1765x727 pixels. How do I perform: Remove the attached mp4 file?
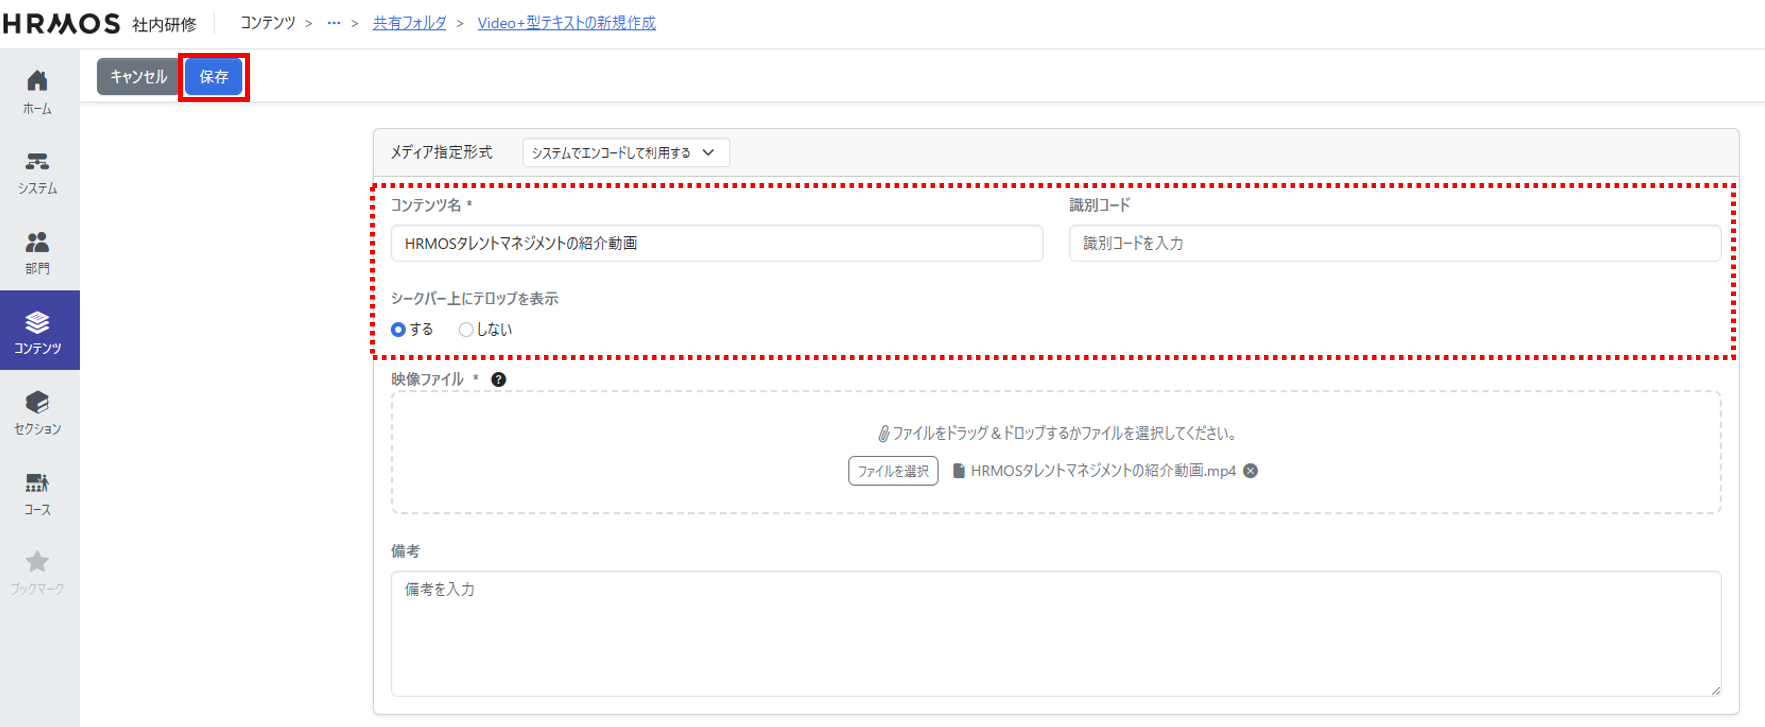click(x=1250, y=471)
